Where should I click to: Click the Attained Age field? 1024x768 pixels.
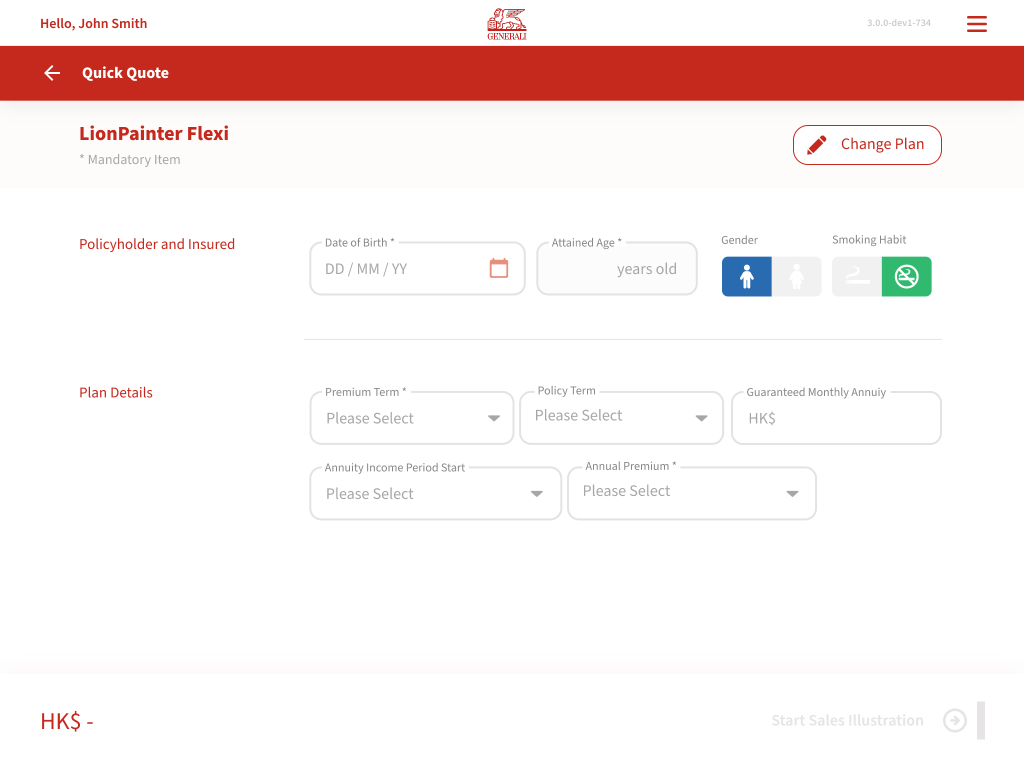(617, 268)
